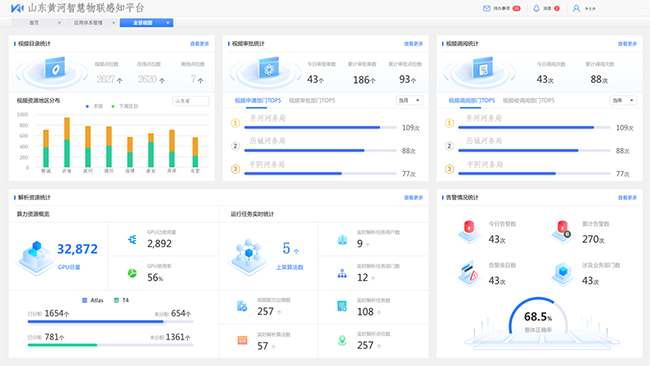Open the 当年 dropdown in 视频调阅统计

pyautogui.click(x=623, y=100)
